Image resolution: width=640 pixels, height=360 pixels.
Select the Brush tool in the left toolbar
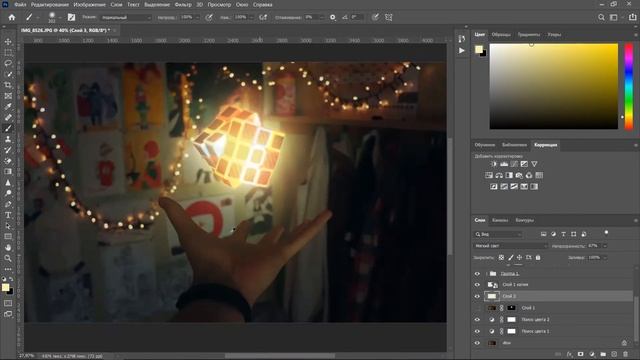[x=8, y=128]
